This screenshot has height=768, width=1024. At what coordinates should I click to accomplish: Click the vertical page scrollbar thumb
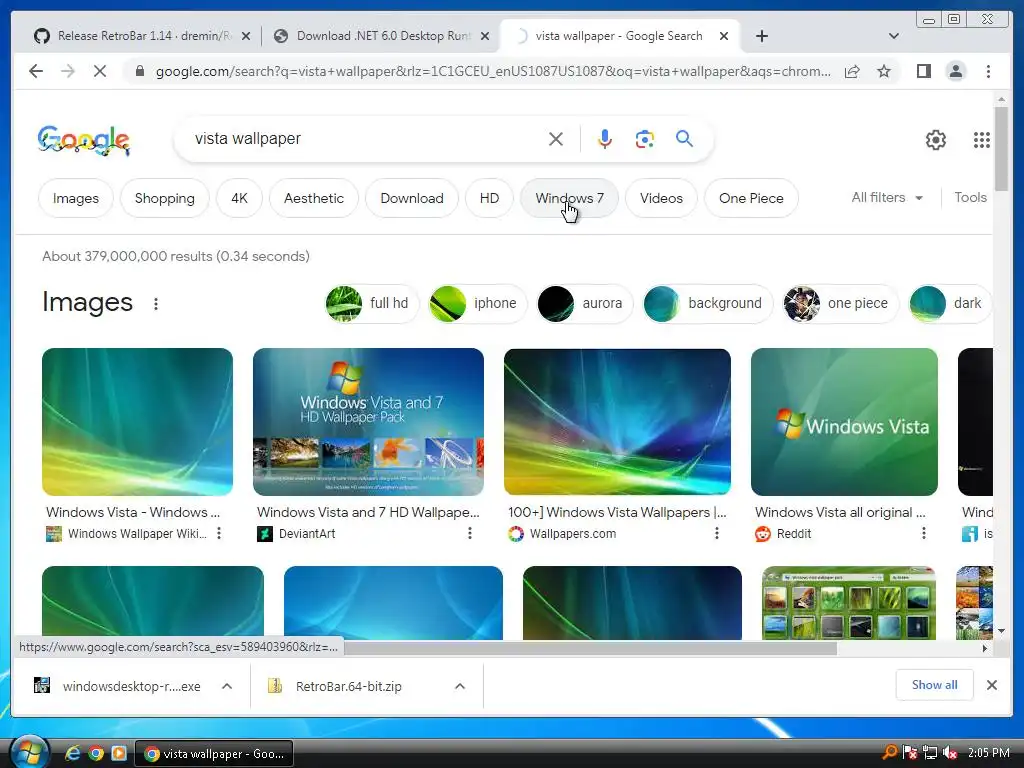(x=1001, y=148)
